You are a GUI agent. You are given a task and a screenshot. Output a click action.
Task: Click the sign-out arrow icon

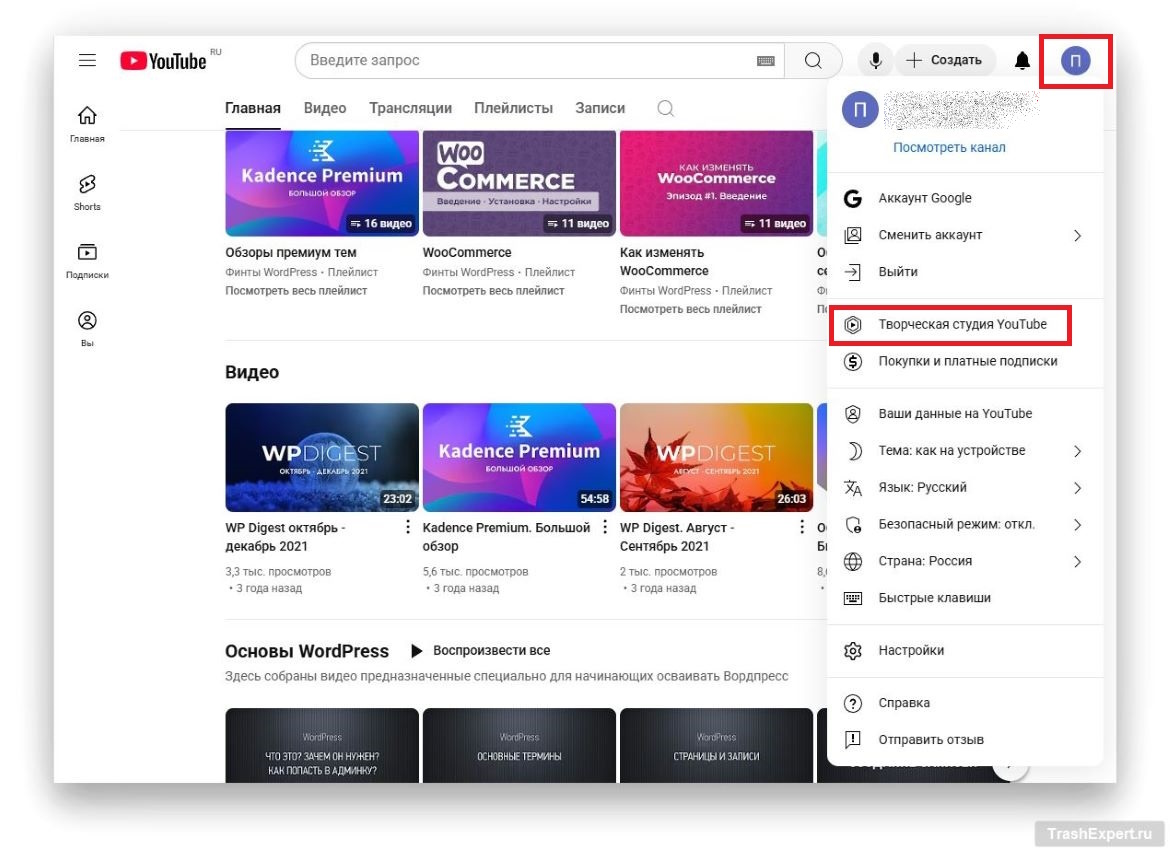(x=853, y=272)
